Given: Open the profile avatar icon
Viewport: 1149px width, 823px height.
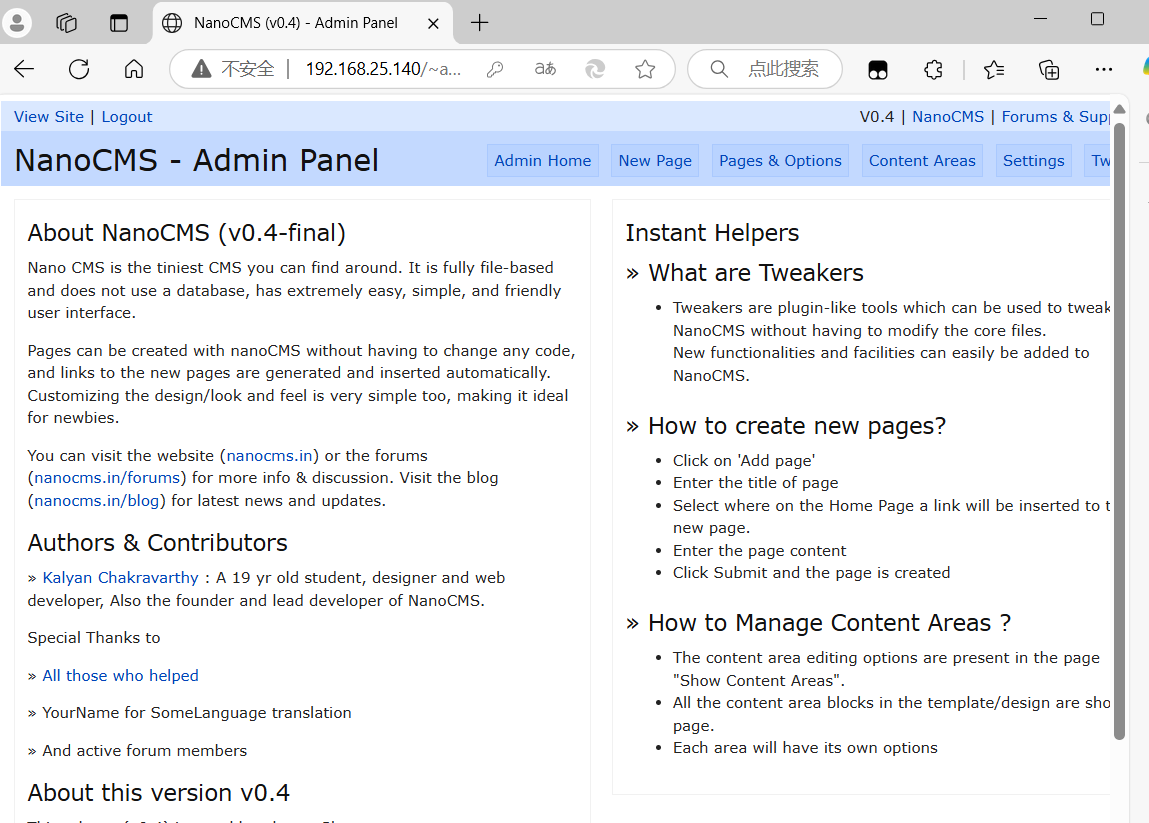Looking at the screenshot, I should coord(17,22).
